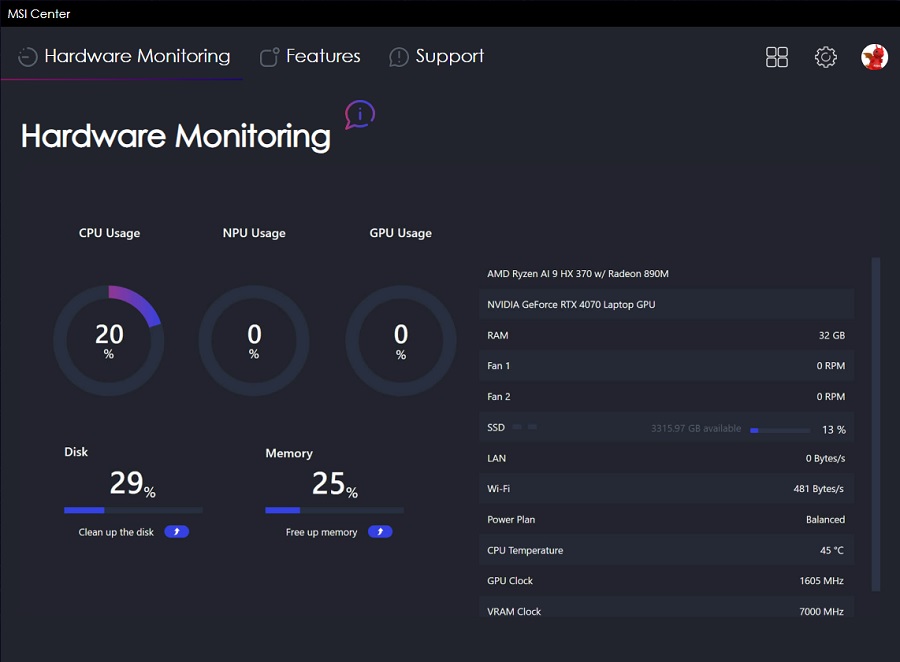Click the hardware list vertical scrollbar
The image size is (900, 662).
click(876, 424)
